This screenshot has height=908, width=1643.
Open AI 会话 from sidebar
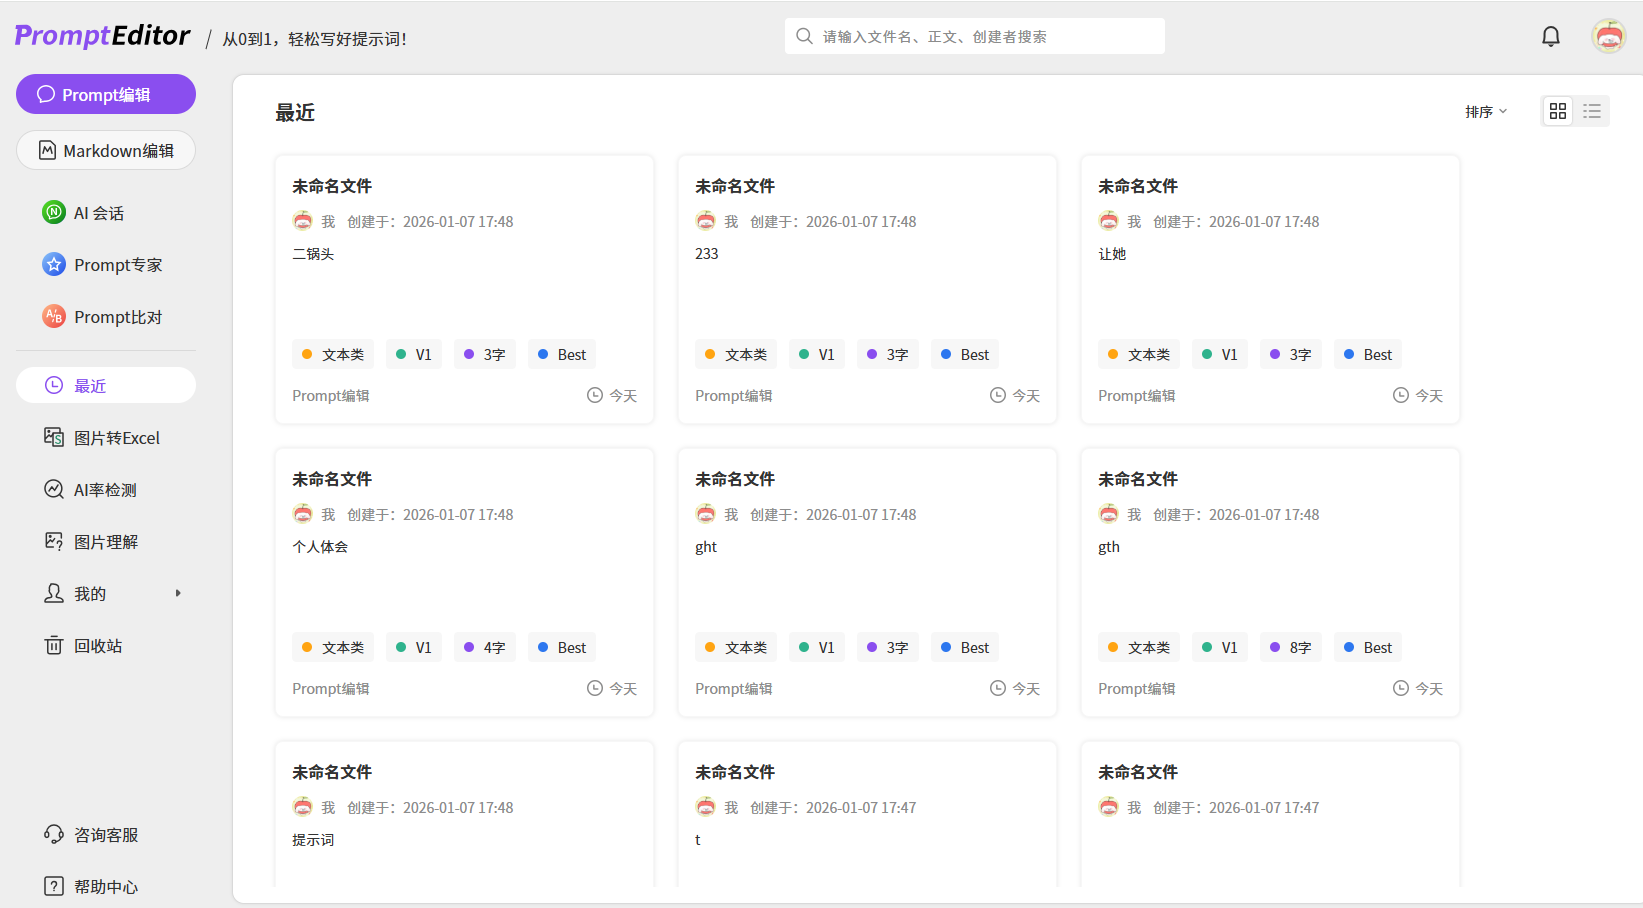tap(98, 213)
